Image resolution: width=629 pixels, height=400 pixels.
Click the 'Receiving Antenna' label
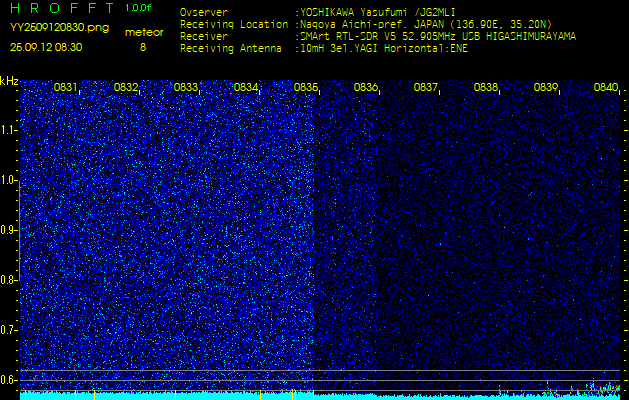point(231,49)
